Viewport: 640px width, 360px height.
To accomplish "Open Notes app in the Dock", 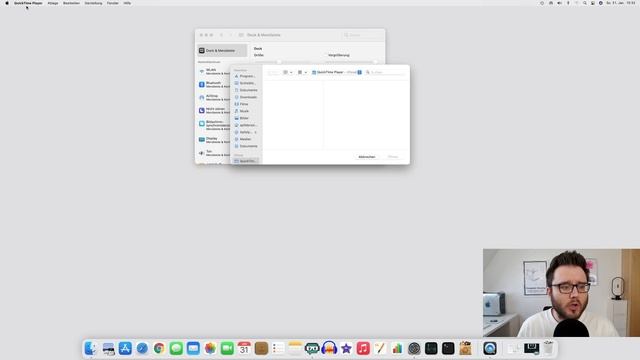I will 295,349.
